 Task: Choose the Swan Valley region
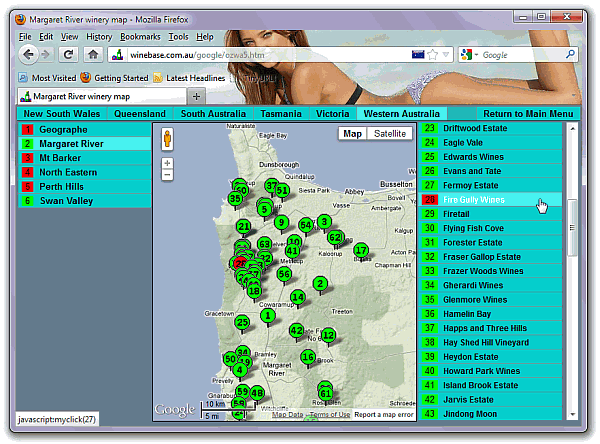(85, 201)
